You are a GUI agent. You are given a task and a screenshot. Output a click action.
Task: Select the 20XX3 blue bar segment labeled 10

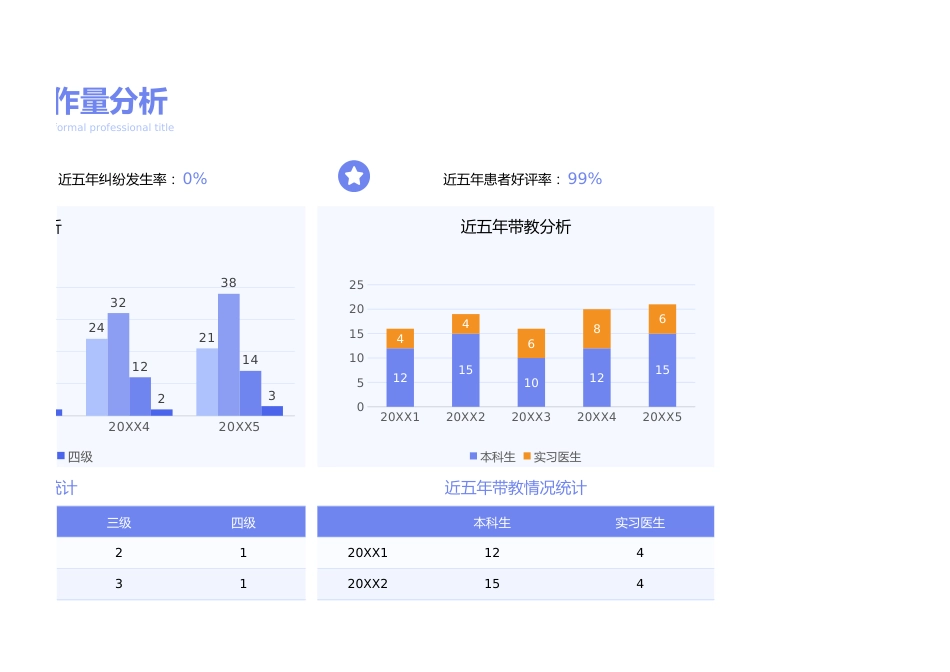coord(531,382)
